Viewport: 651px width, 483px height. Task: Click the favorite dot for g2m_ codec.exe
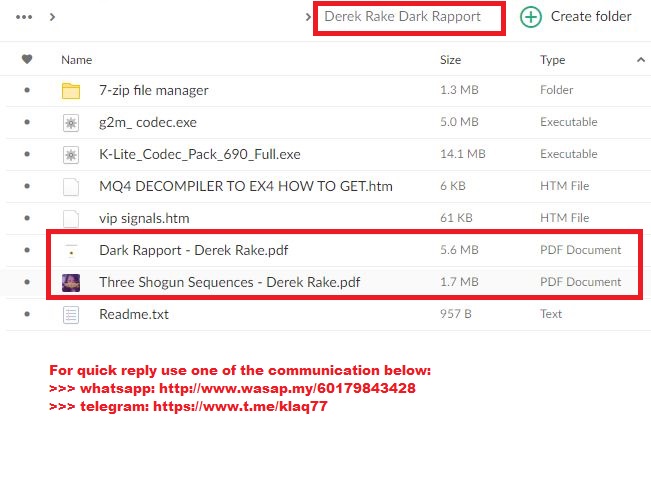(x=27, y=122)
